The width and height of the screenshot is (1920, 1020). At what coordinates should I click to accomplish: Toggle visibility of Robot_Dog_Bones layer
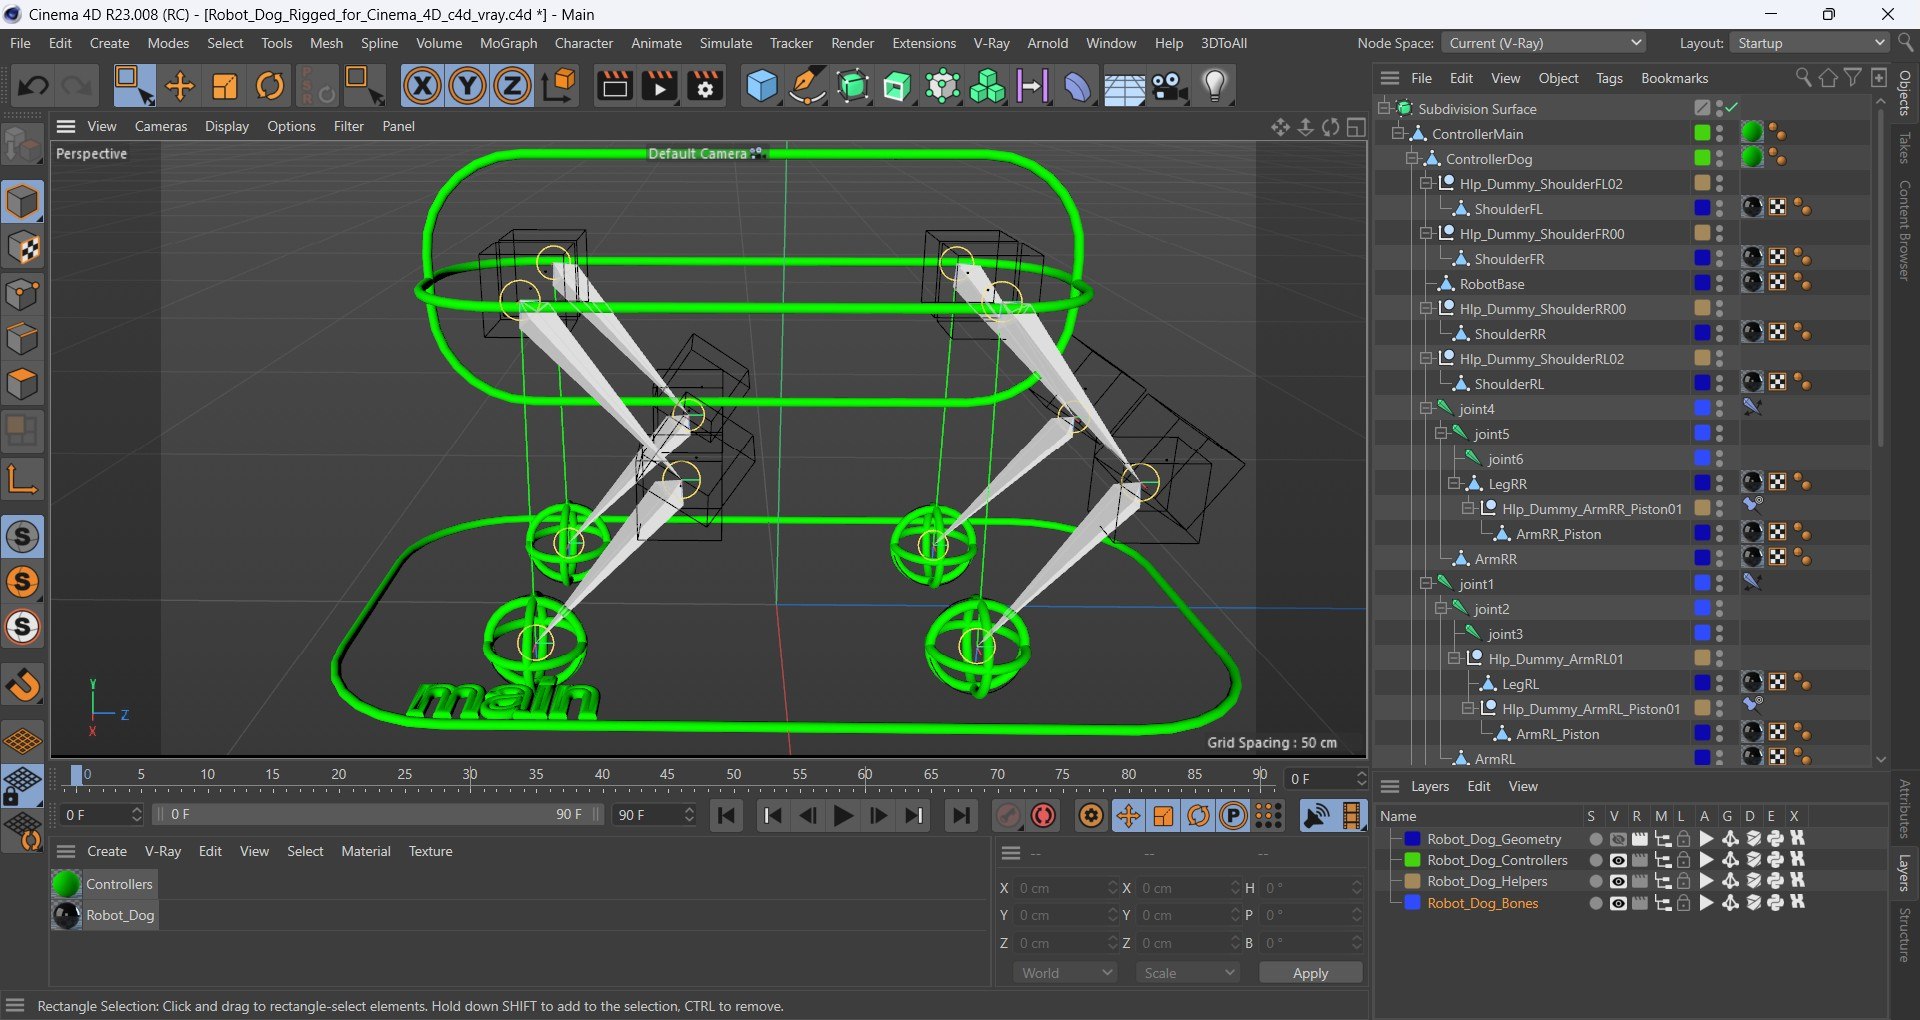(1618, 903)
